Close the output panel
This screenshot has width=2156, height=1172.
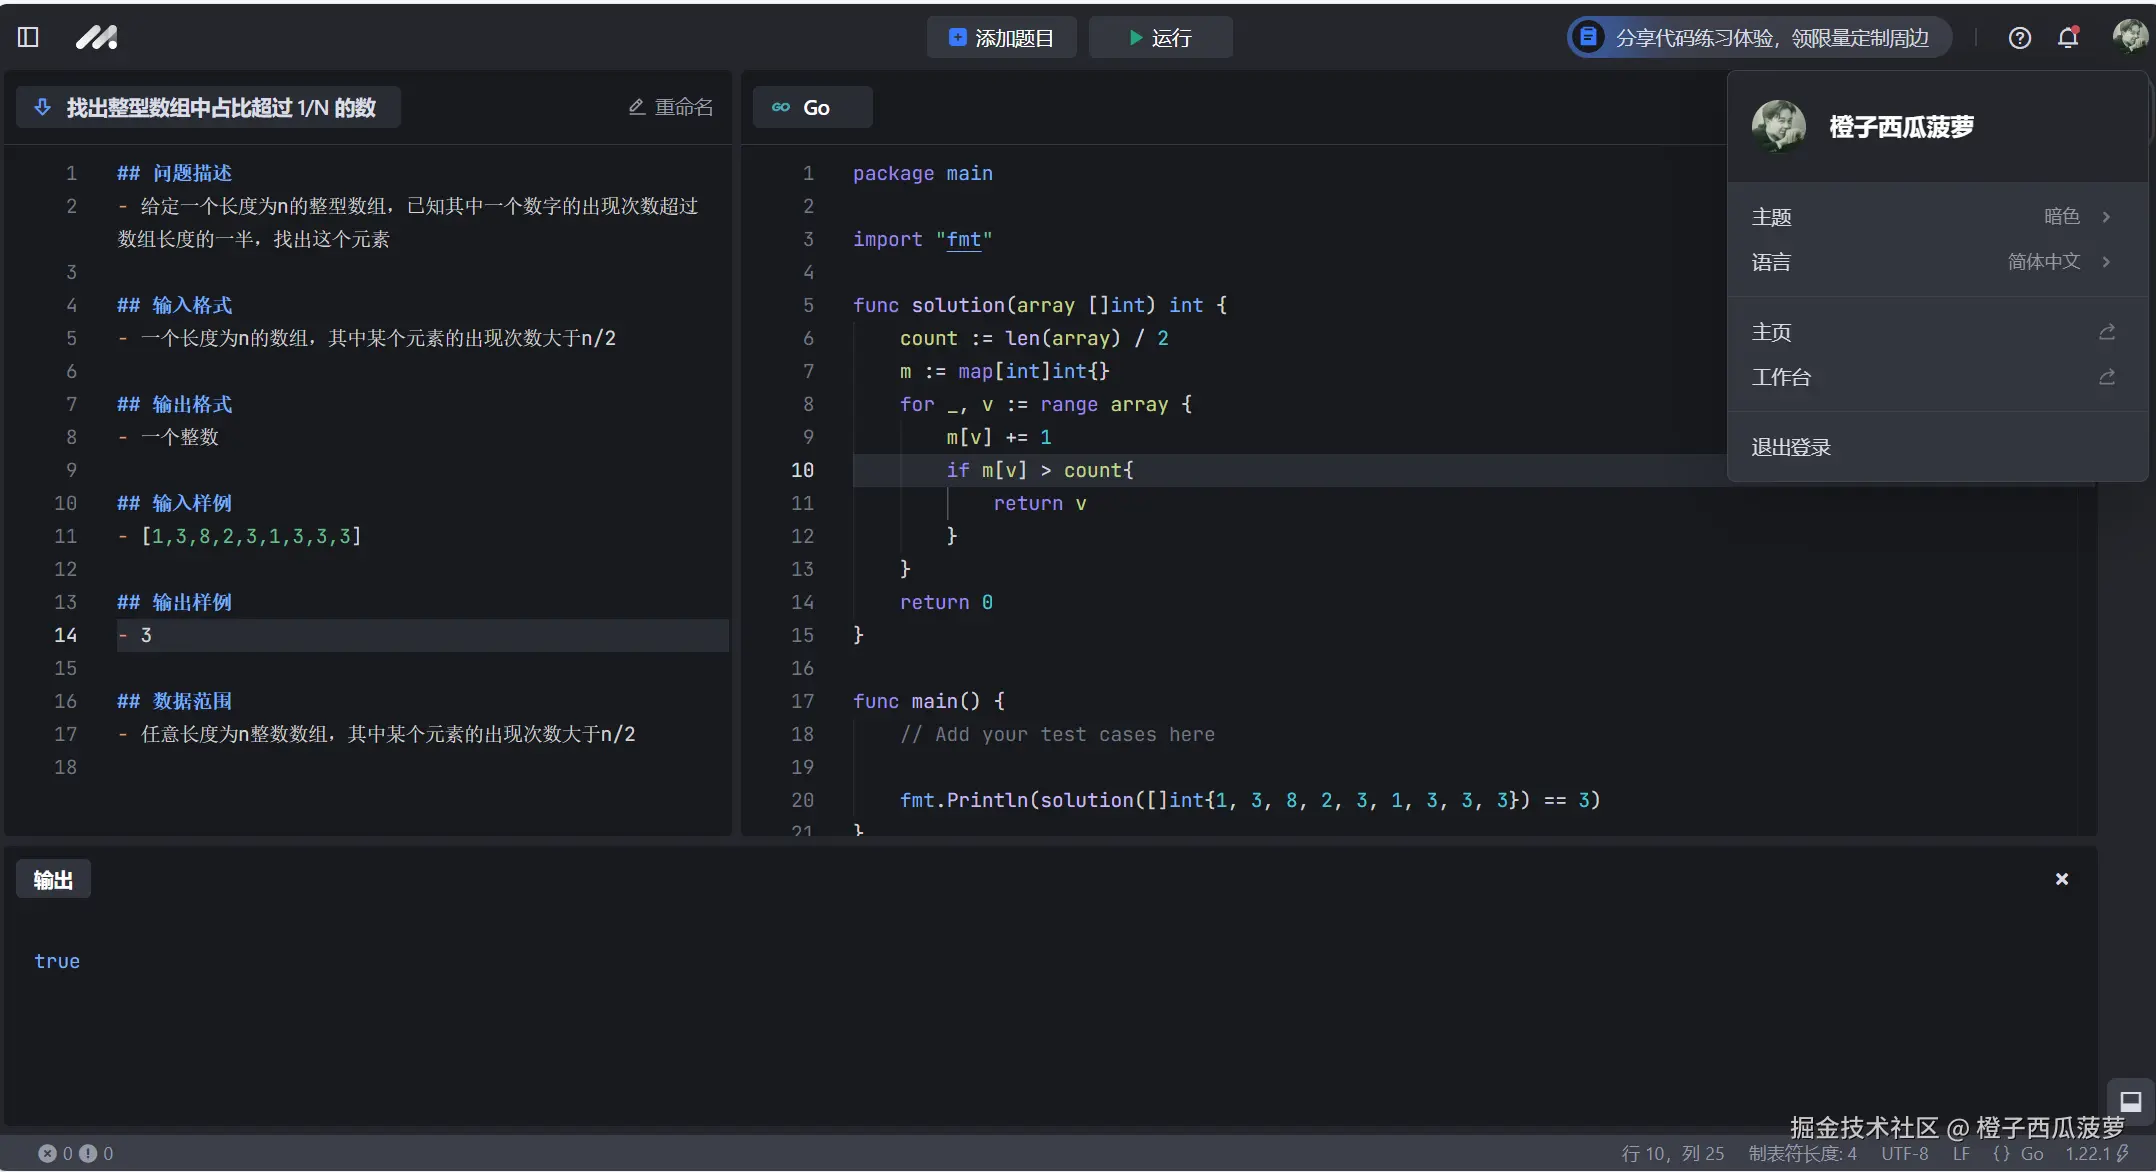point(2061,879)
